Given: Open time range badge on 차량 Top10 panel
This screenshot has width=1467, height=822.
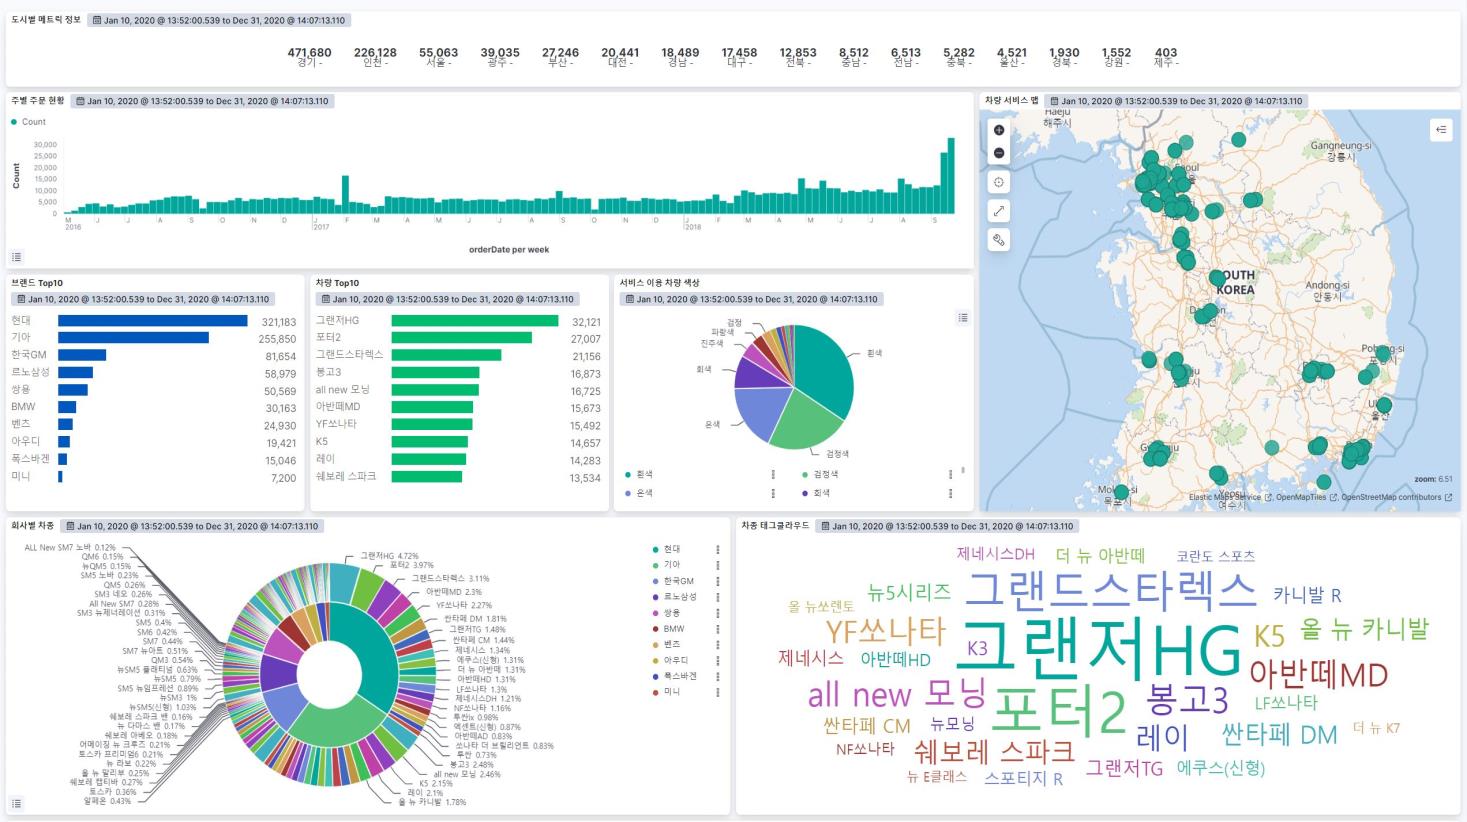Looking at the screenshot, I should 447,299.
